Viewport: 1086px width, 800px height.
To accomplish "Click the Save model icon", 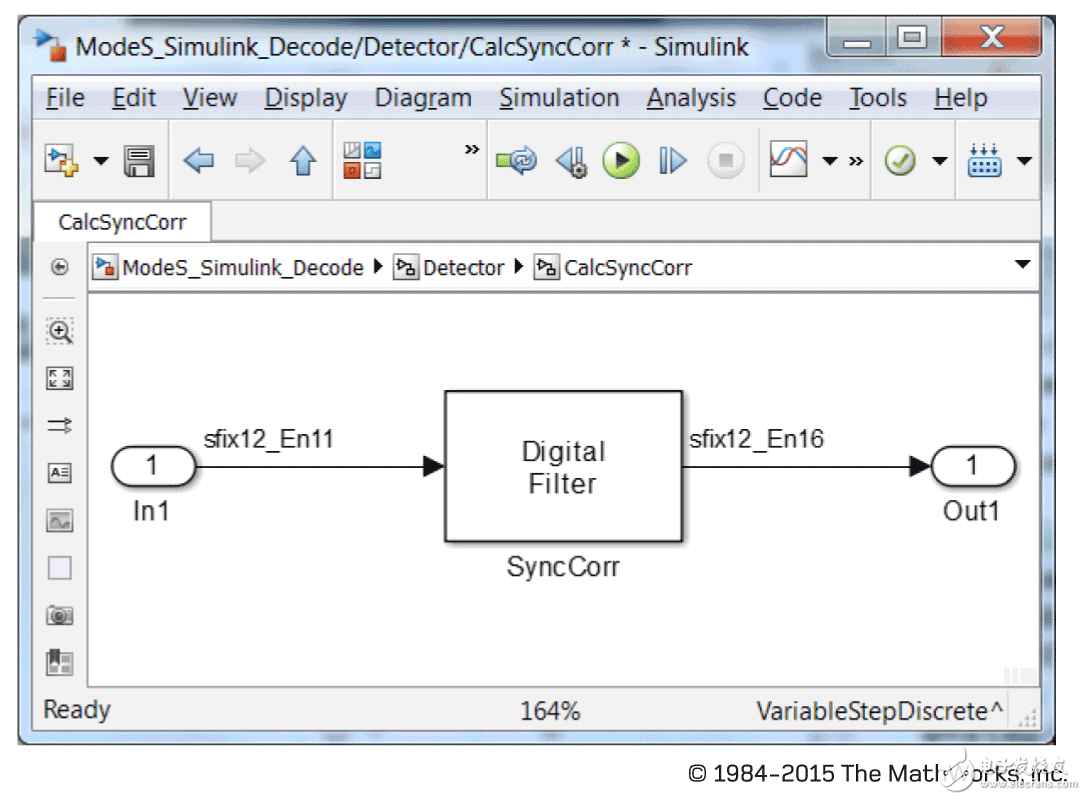I will tap(138, 160).
